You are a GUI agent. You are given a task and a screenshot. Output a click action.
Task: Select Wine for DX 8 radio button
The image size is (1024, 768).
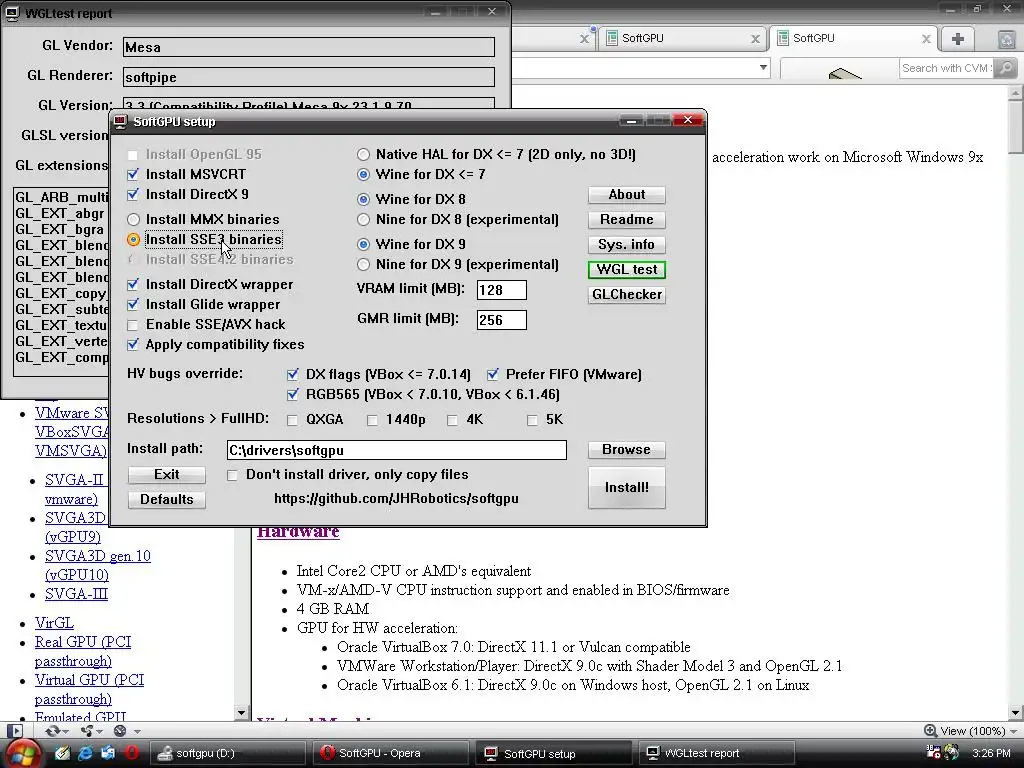tap(364, 199)
